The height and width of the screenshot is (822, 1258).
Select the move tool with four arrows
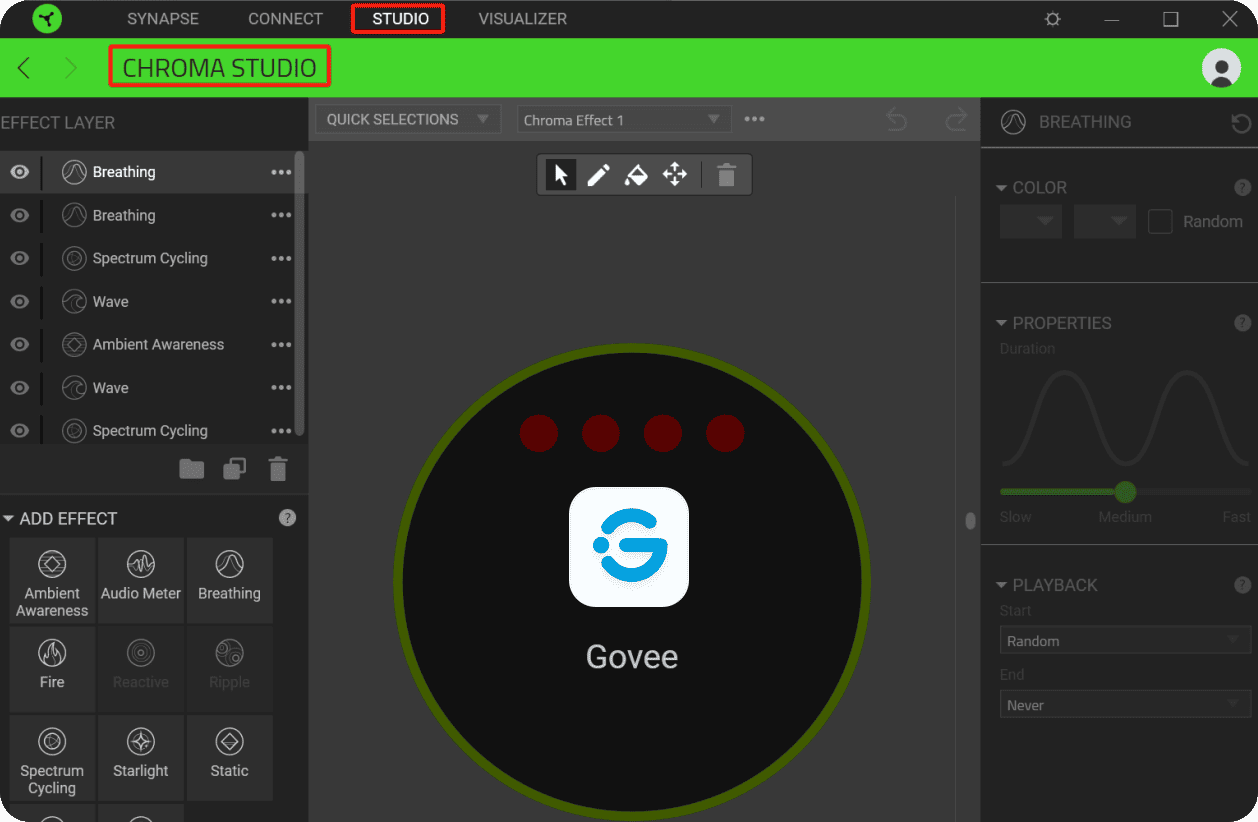[675, 175]
